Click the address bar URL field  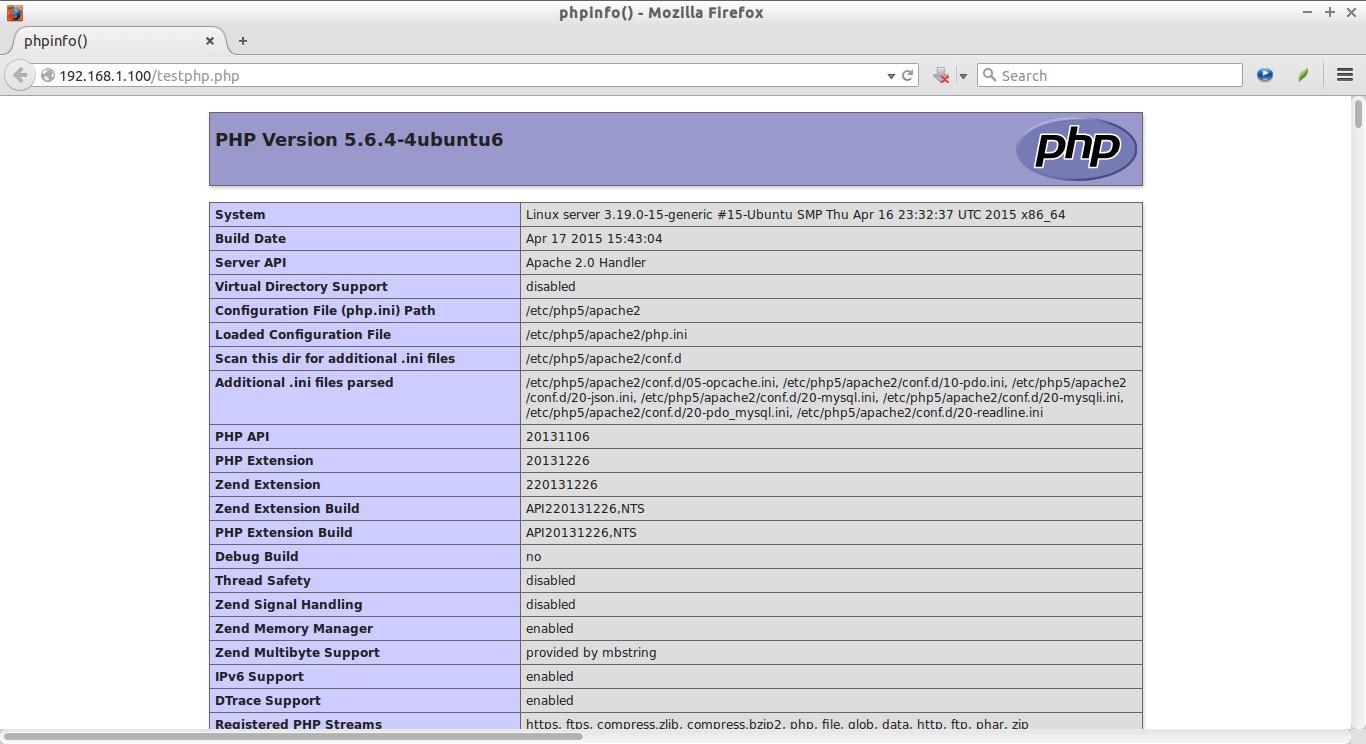pos(470,75)
